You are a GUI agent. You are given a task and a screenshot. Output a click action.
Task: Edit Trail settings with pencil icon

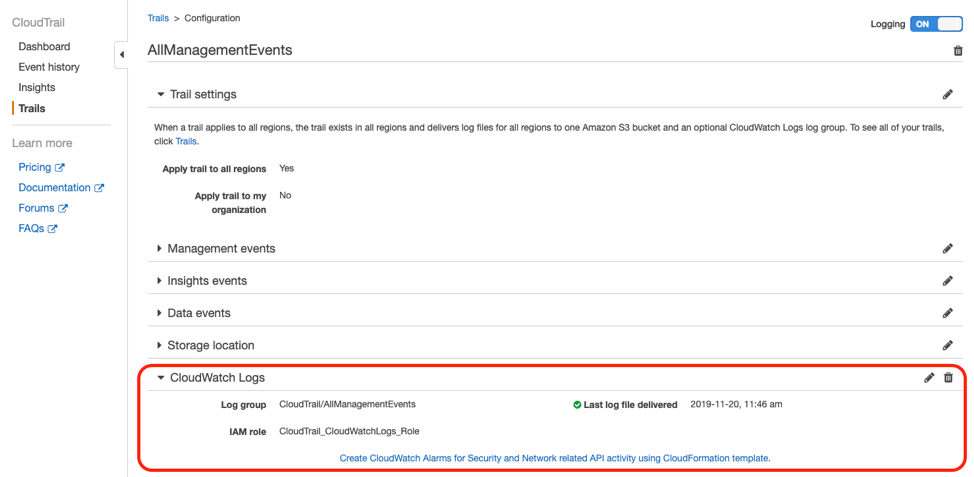coord(947,94)
